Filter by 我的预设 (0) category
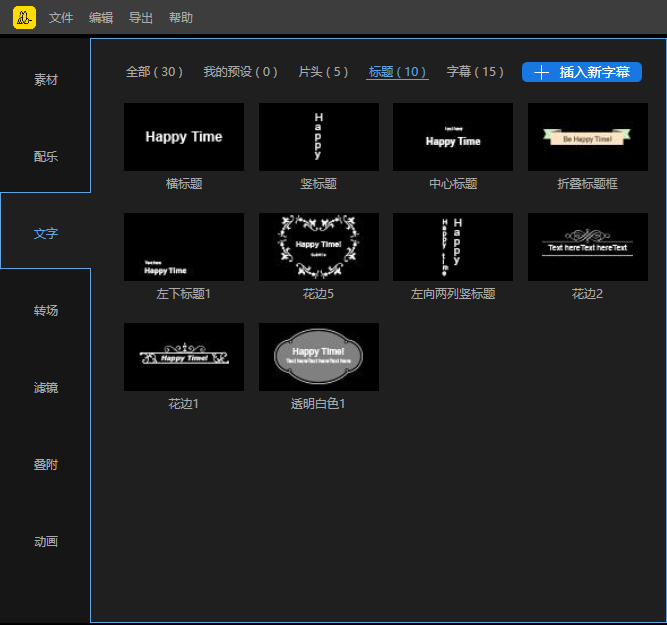This screenshot has width=667, height=625. [x=240, y=72]
